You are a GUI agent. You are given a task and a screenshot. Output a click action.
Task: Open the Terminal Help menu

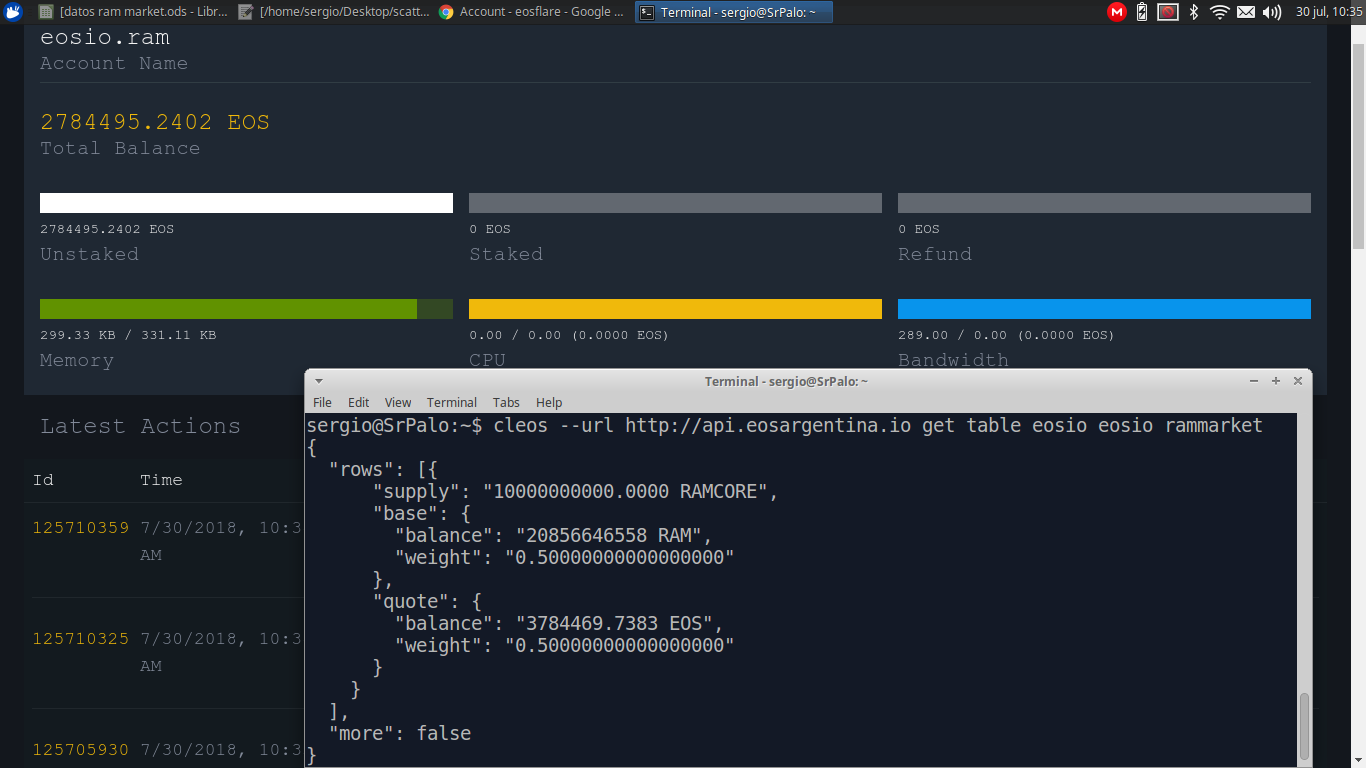click(549, 402)
